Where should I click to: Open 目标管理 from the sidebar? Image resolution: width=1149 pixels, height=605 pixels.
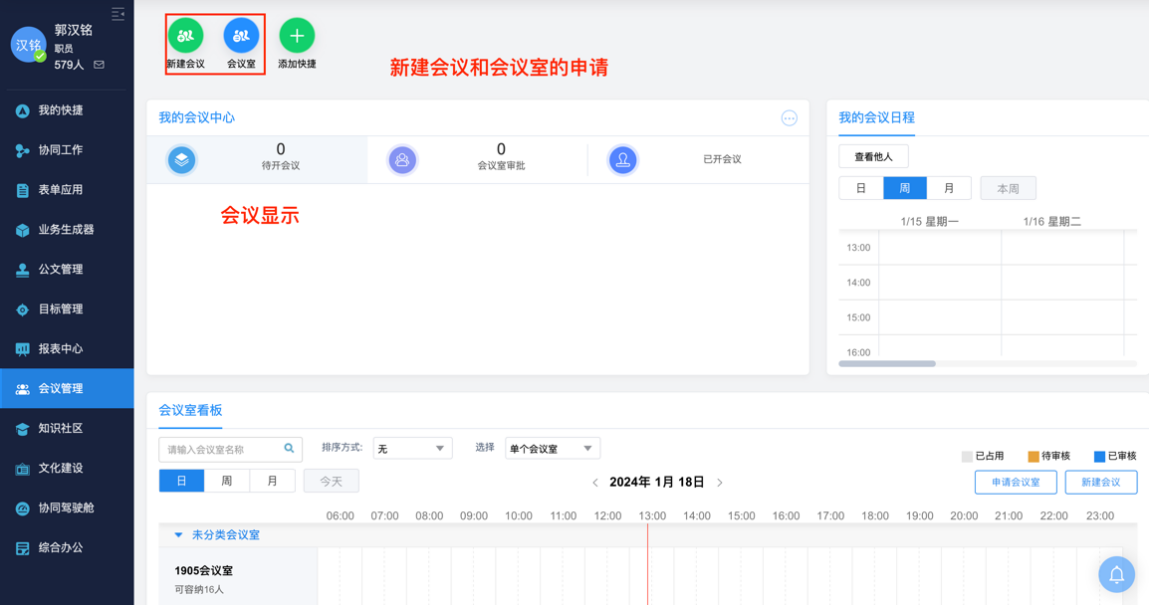click(x=66, y=309)
